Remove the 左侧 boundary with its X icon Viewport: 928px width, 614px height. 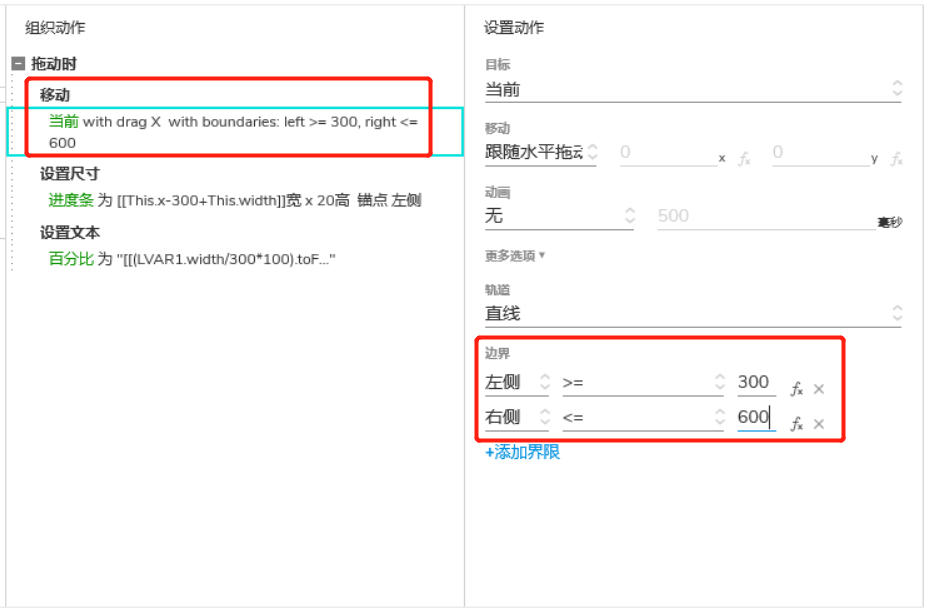pos(819,389)
